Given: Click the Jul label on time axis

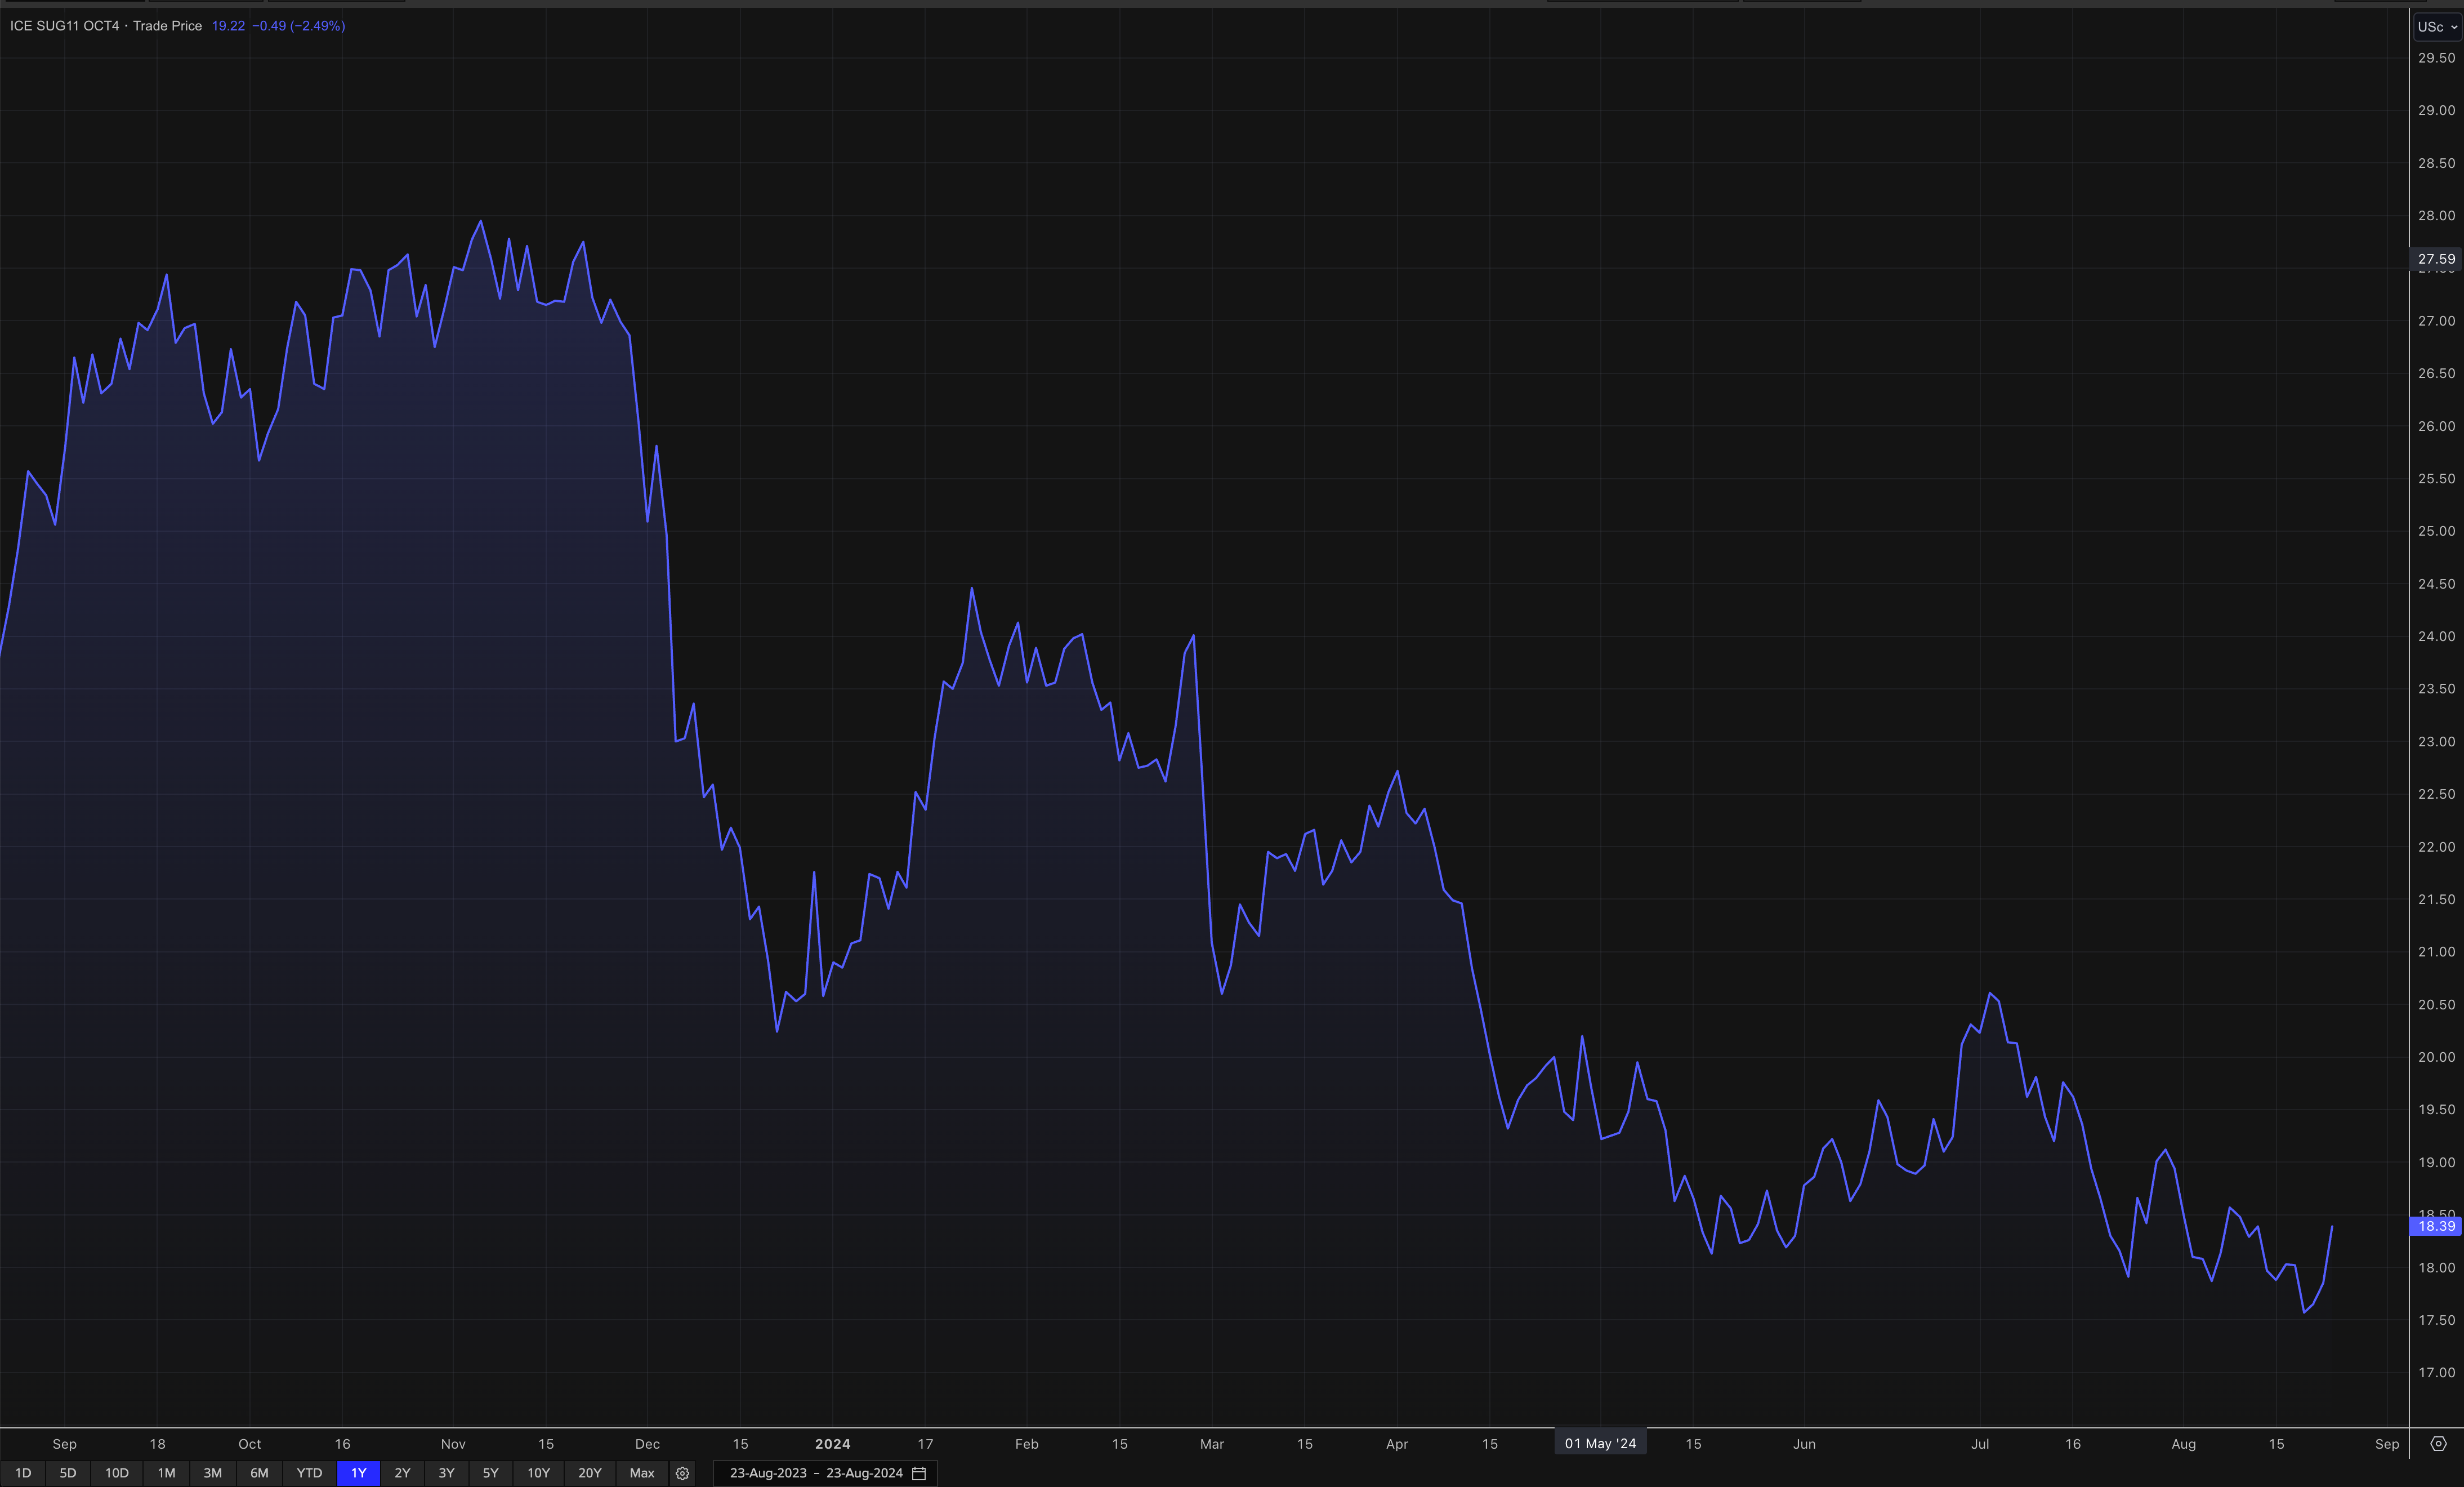Looking at the screenshot, I should click(x=1980, y=1444).
